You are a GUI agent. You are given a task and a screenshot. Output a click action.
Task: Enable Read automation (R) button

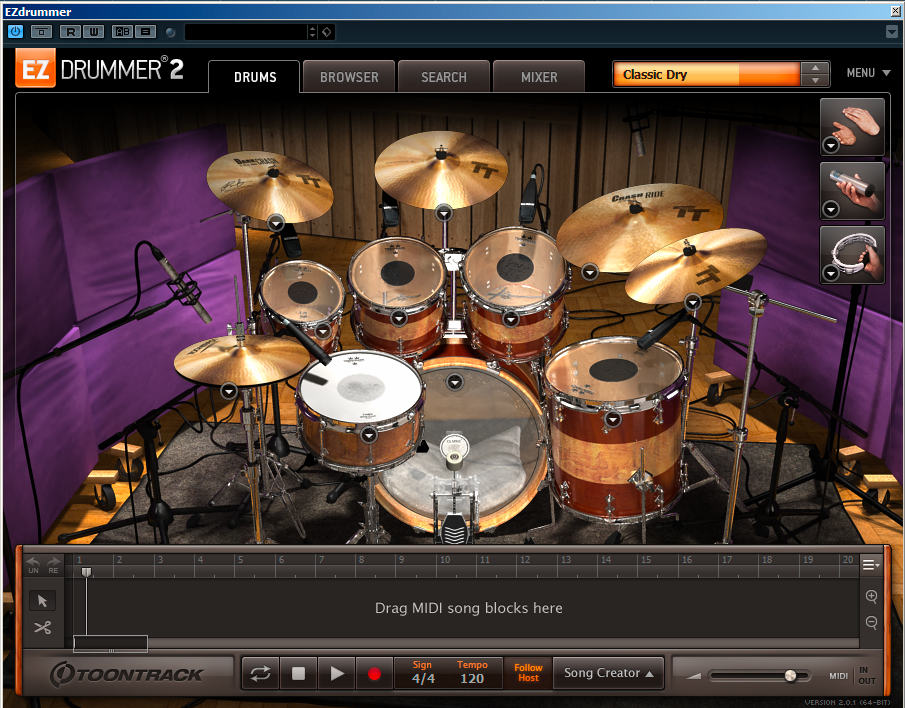70,32
